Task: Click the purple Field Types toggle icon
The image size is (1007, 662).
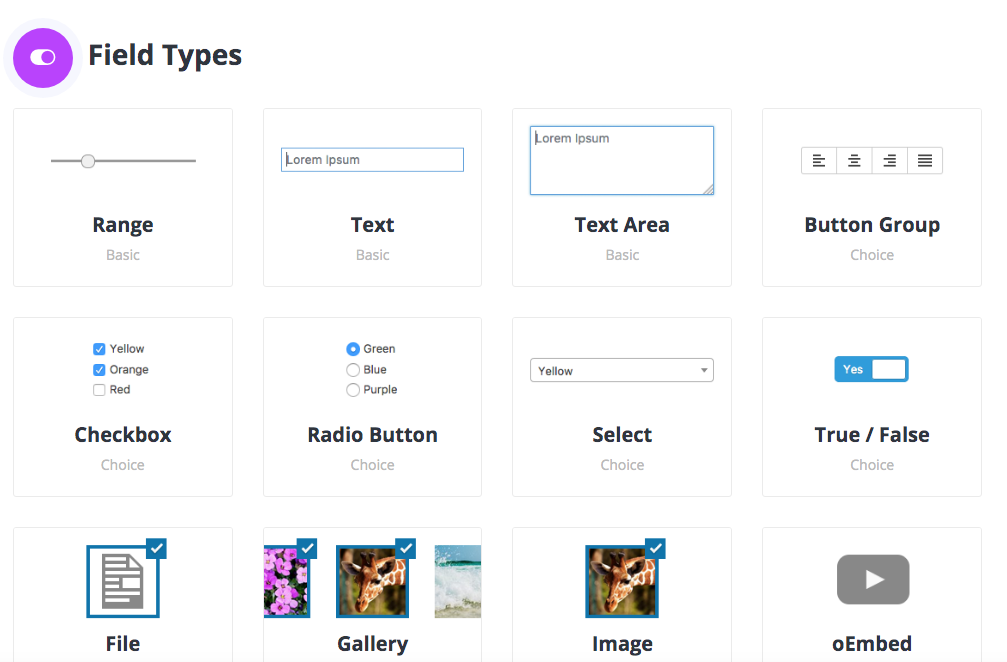Action: point(43,58)
